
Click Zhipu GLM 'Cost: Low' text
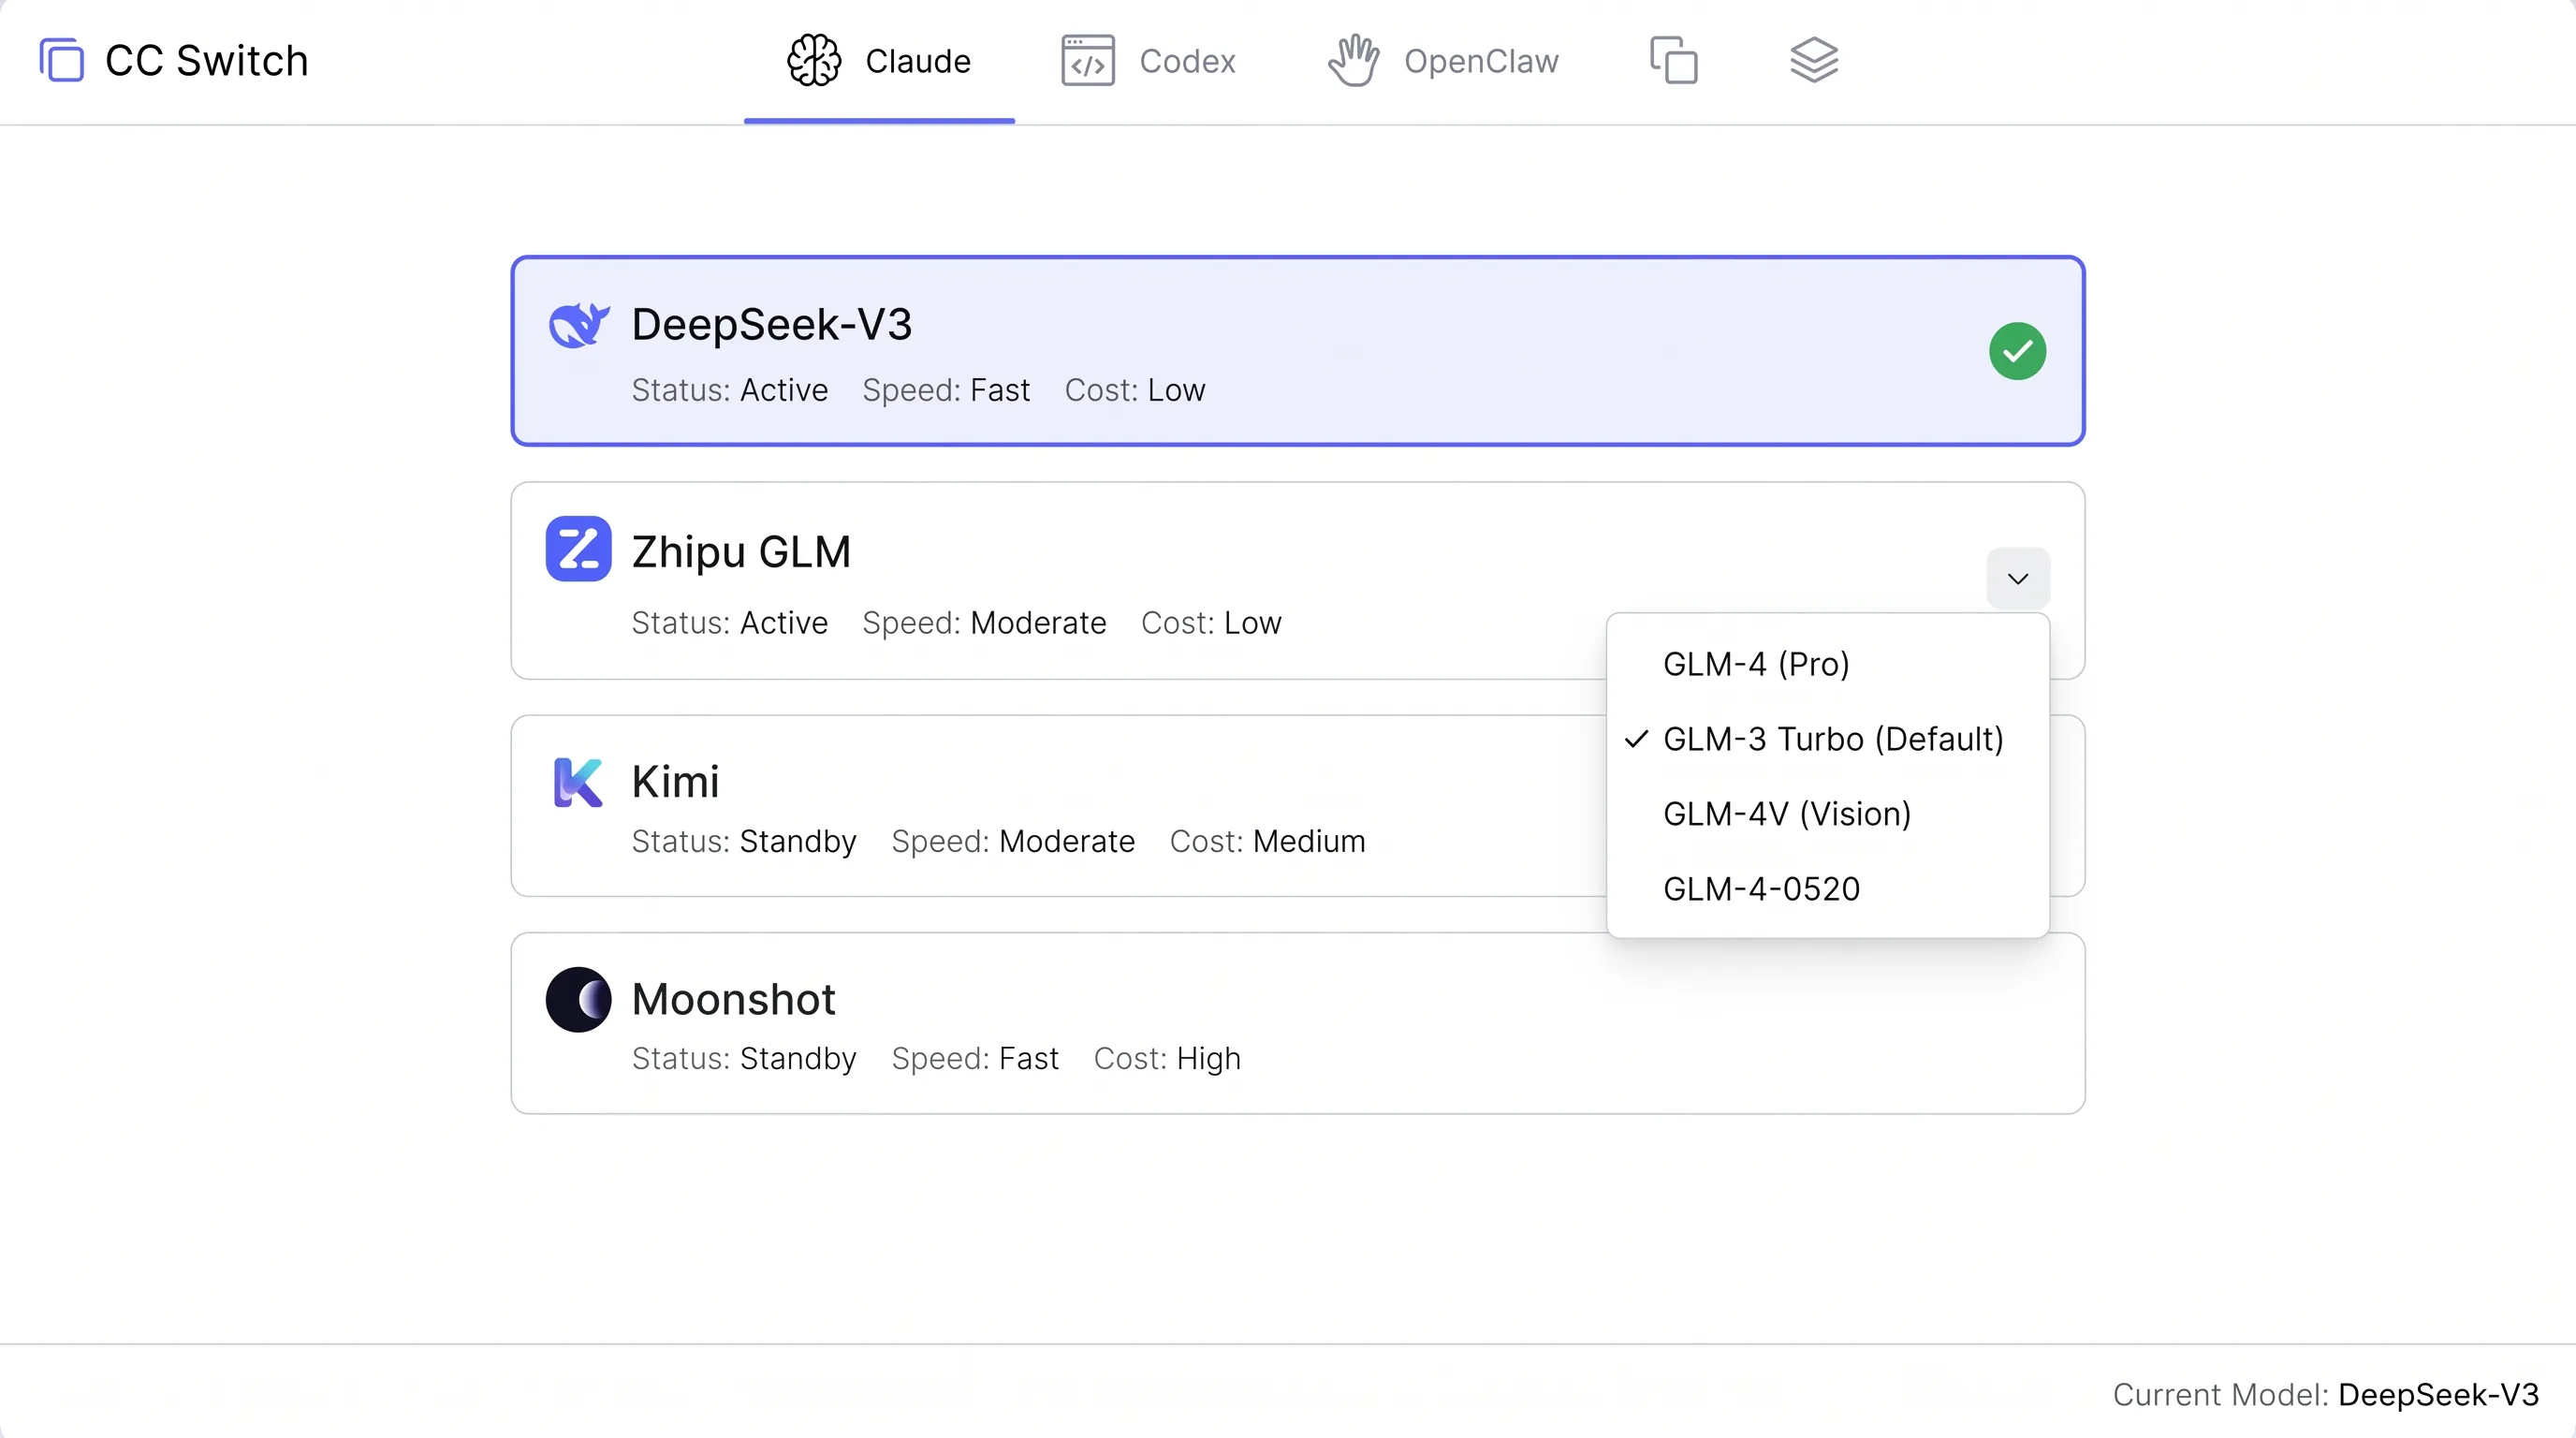tap(1211, 623)
